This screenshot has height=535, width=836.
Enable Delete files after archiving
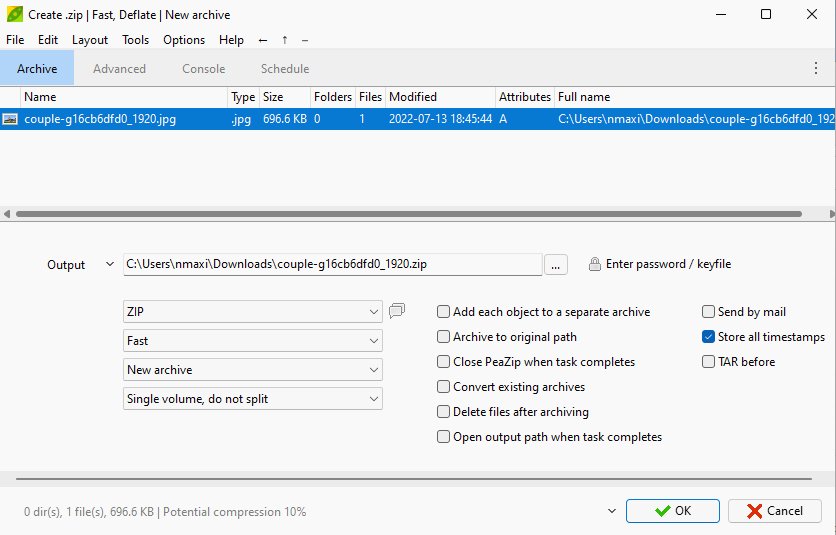point(444,412)
